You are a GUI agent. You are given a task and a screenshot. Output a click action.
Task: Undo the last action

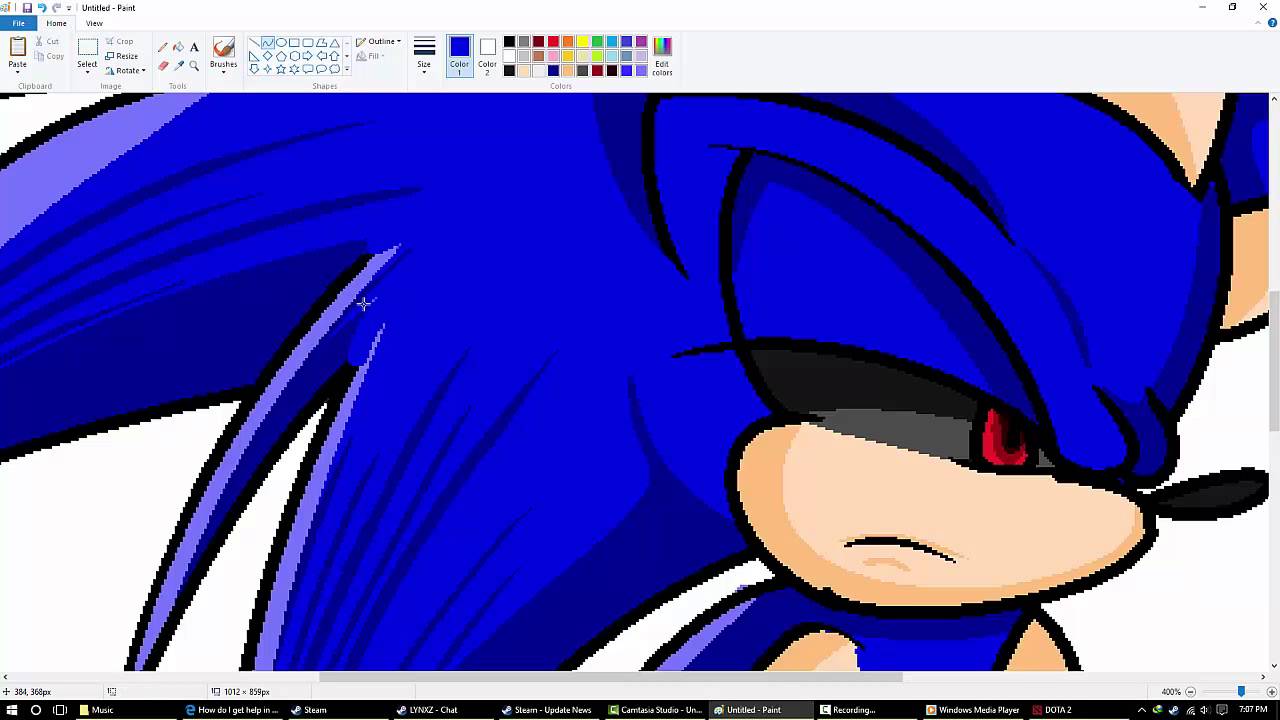coord(41,8)
